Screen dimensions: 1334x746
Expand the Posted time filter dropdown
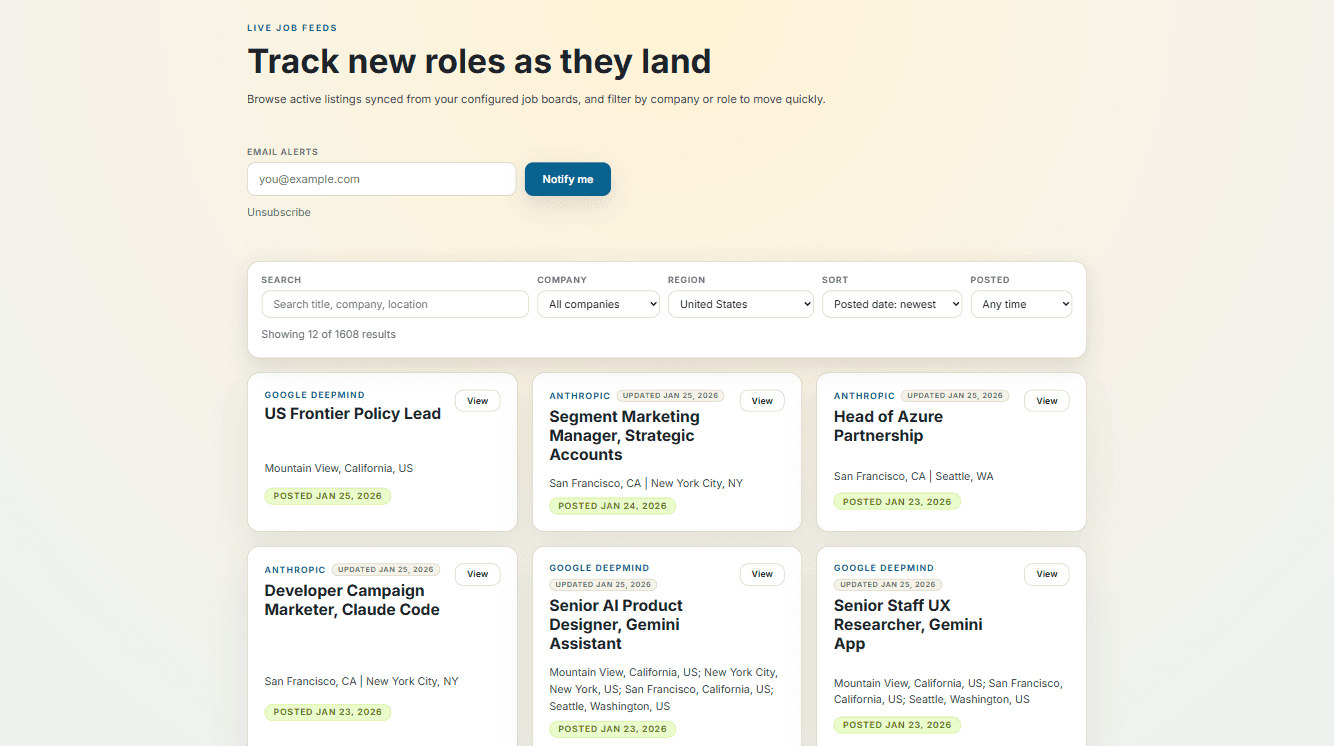(1021, 303)
